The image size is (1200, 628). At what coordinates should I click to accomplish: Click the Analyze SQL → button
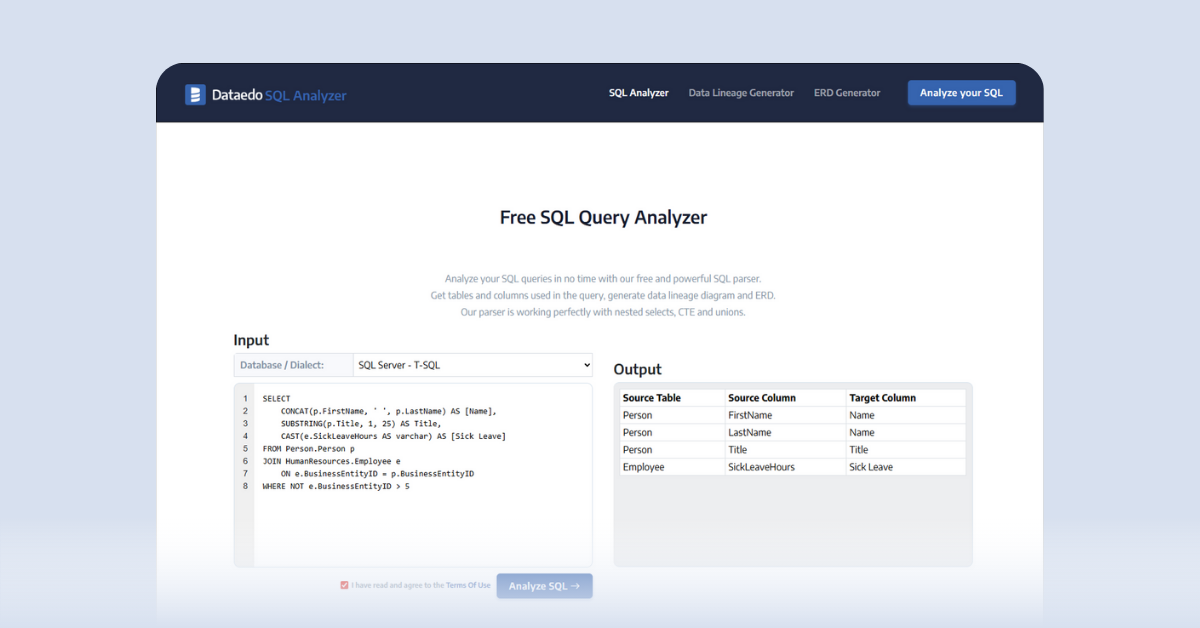544,586
